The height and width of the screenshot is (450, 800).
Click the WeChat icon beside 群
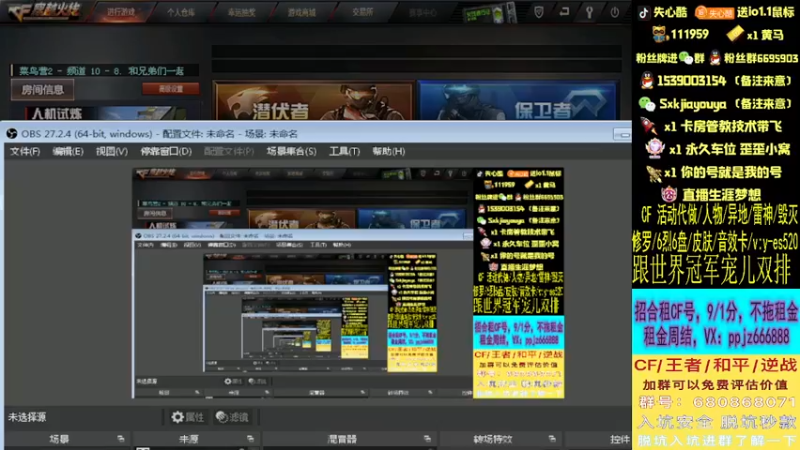point(686,59)
